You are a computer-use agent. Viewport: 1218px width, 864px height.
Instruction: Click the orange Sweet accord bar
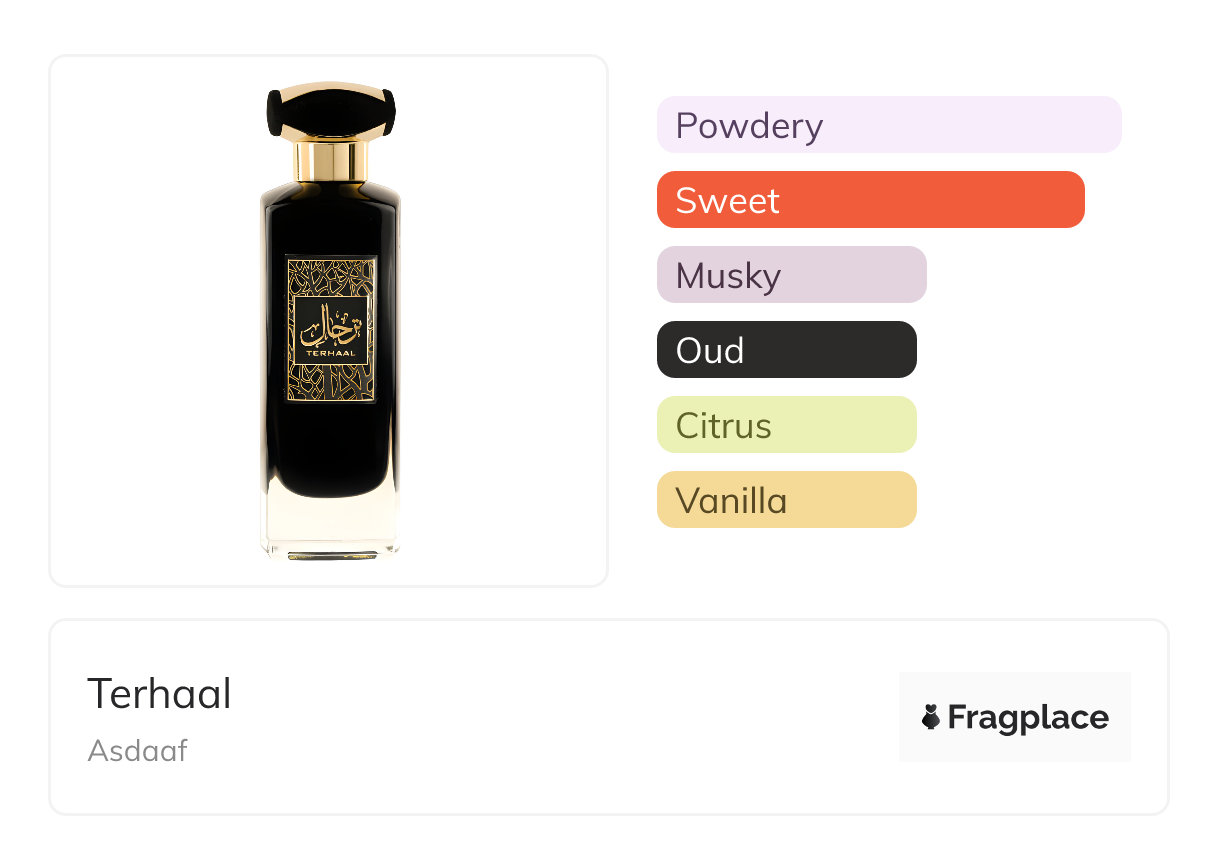coord(871,200)
